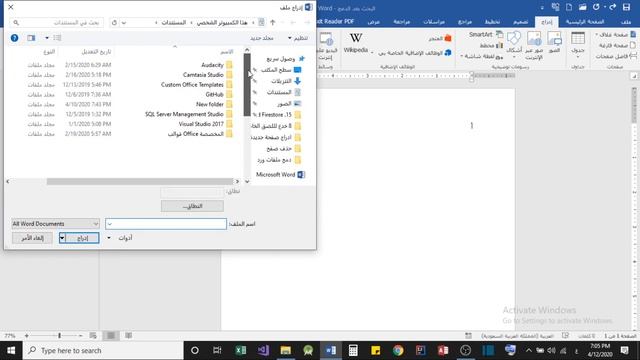Click the up-arrow folder navigation icon in the dialog
The width and height of the screenshot is (640, 360).
tap(273, 22)
